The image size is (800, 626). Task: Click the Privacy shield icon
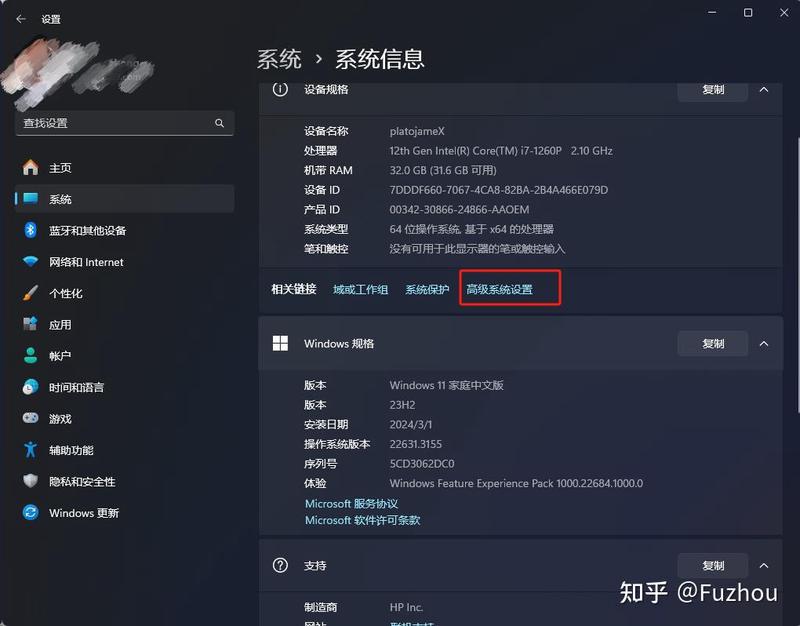click(31, 481)
